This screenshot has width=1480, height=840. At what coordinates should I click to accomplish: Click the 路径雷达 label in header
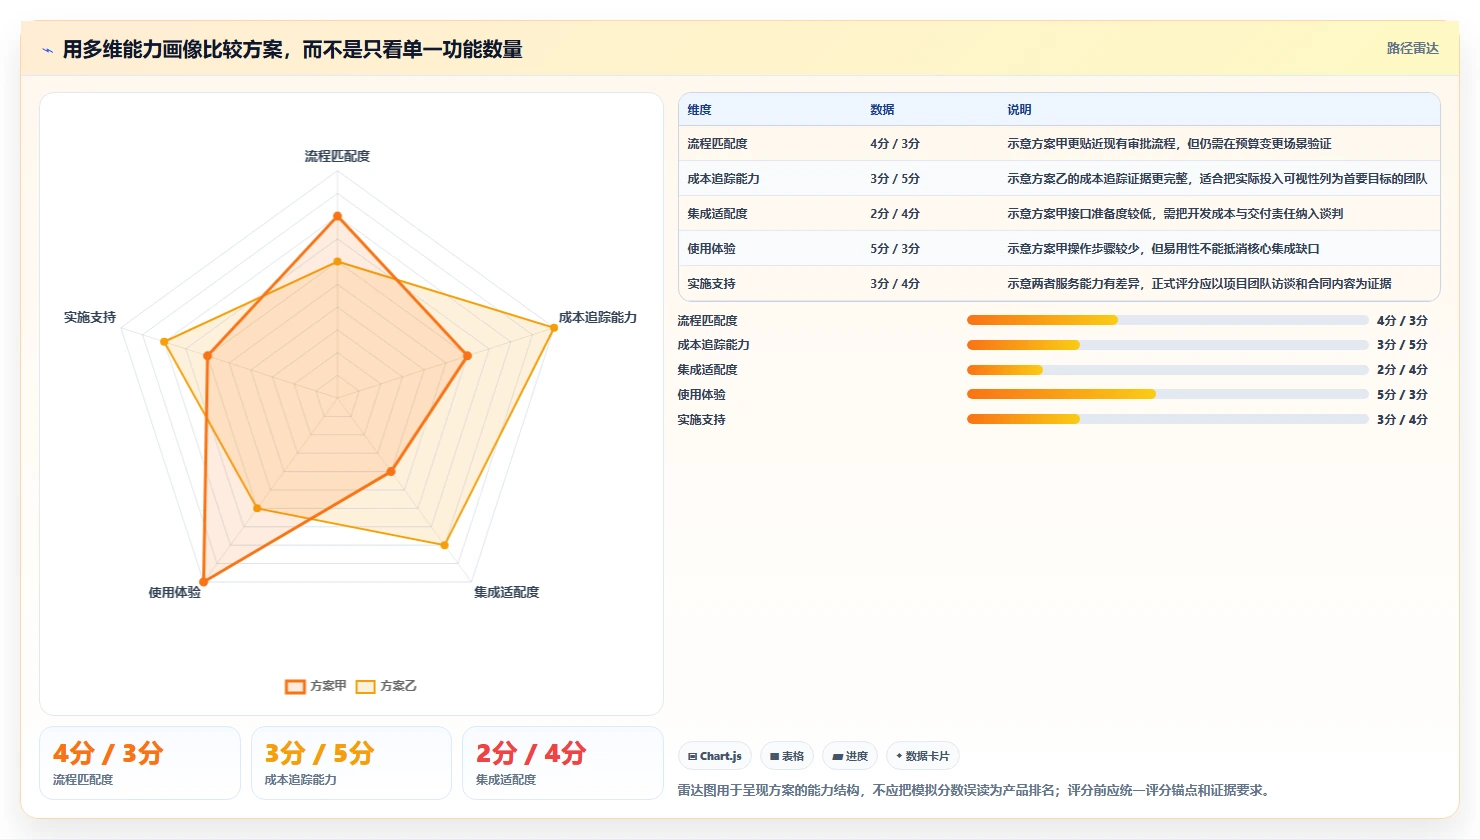[x=1412, y=48]
